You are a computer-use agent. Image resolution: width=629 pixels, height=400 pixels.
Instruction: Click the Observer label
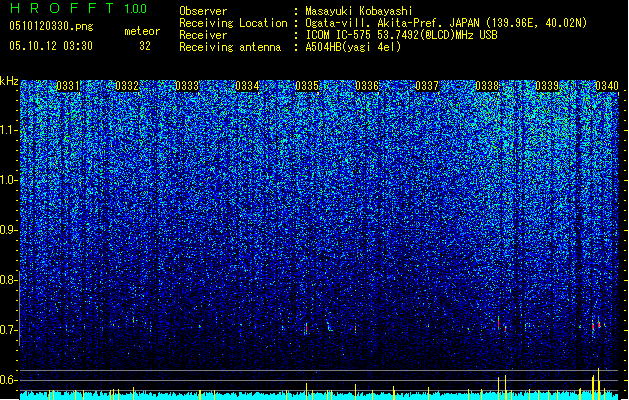pyautogui.click(x=203, y=11)
